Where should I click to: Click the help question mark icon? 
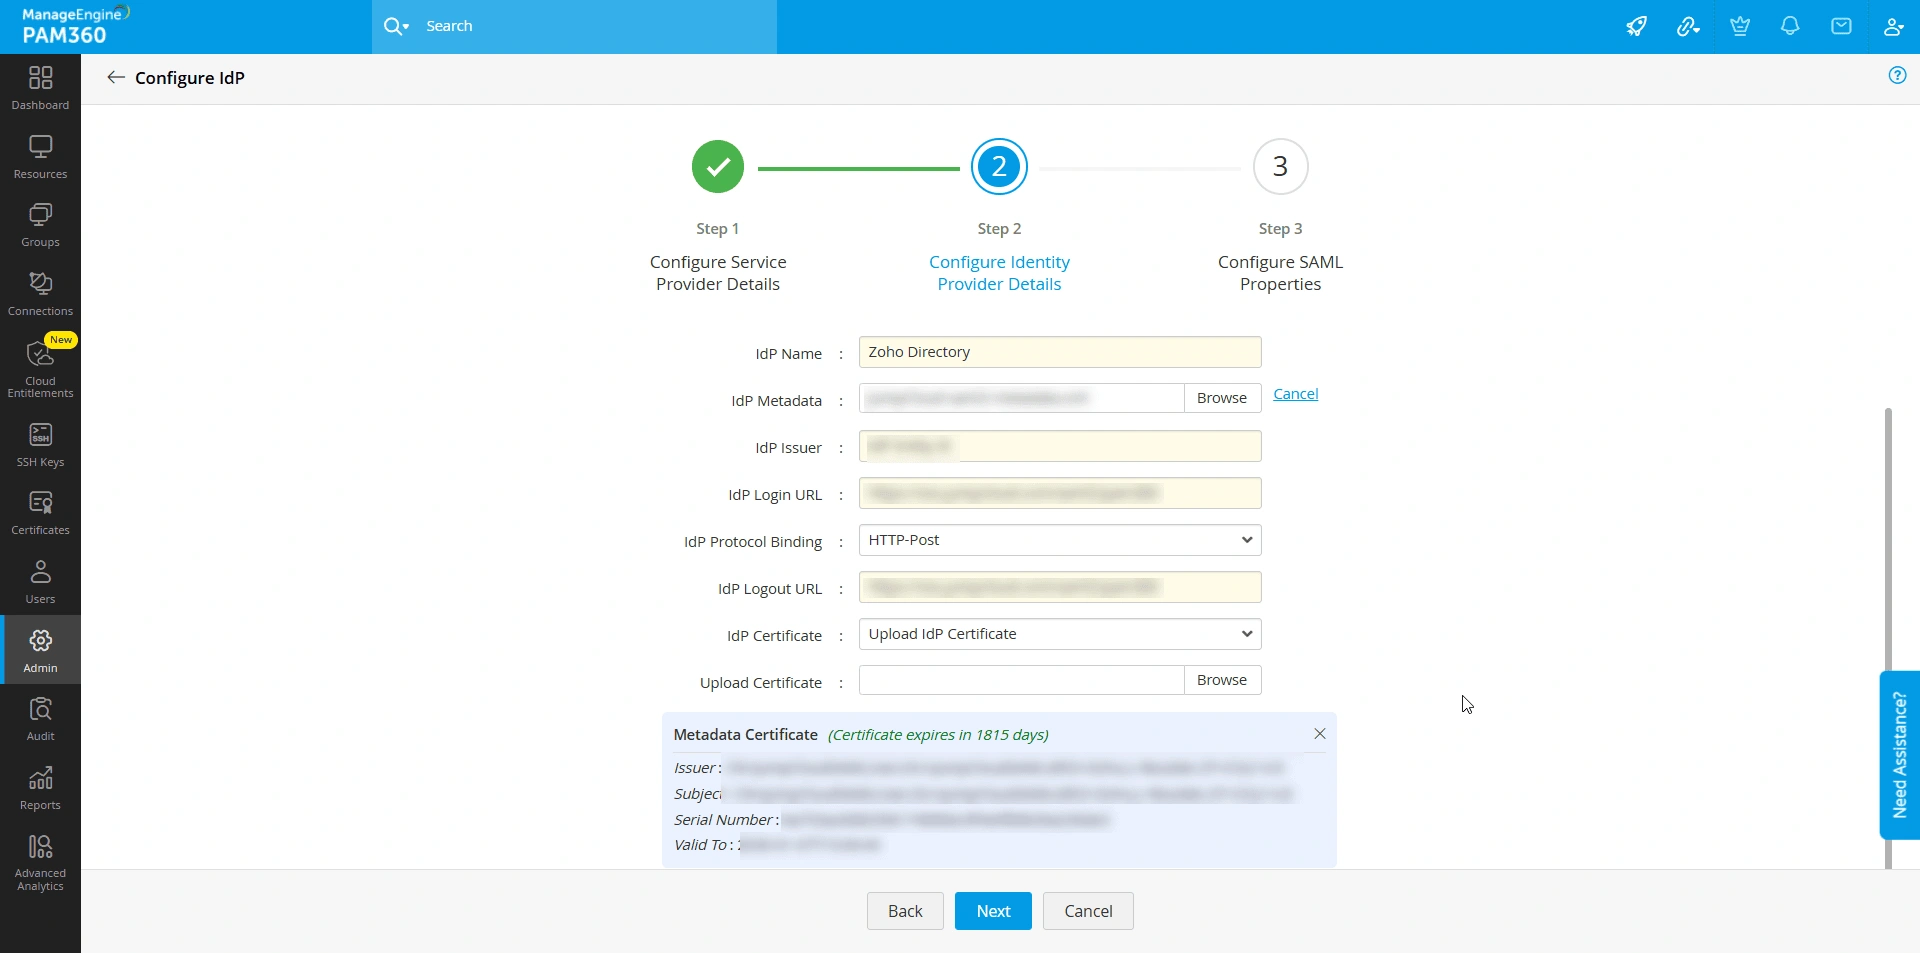(1897, 75)
